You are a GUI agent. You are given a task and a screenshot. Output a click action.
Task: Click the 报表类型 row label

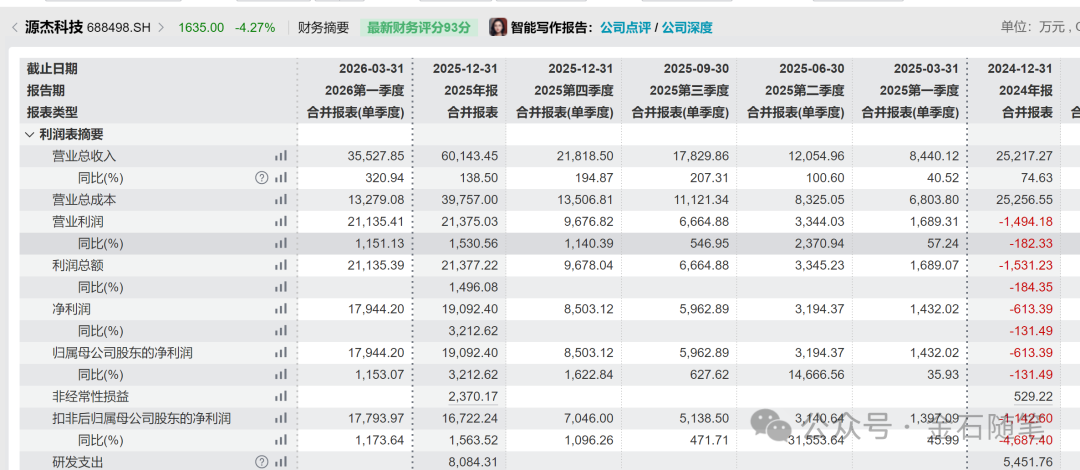[52, 112]
